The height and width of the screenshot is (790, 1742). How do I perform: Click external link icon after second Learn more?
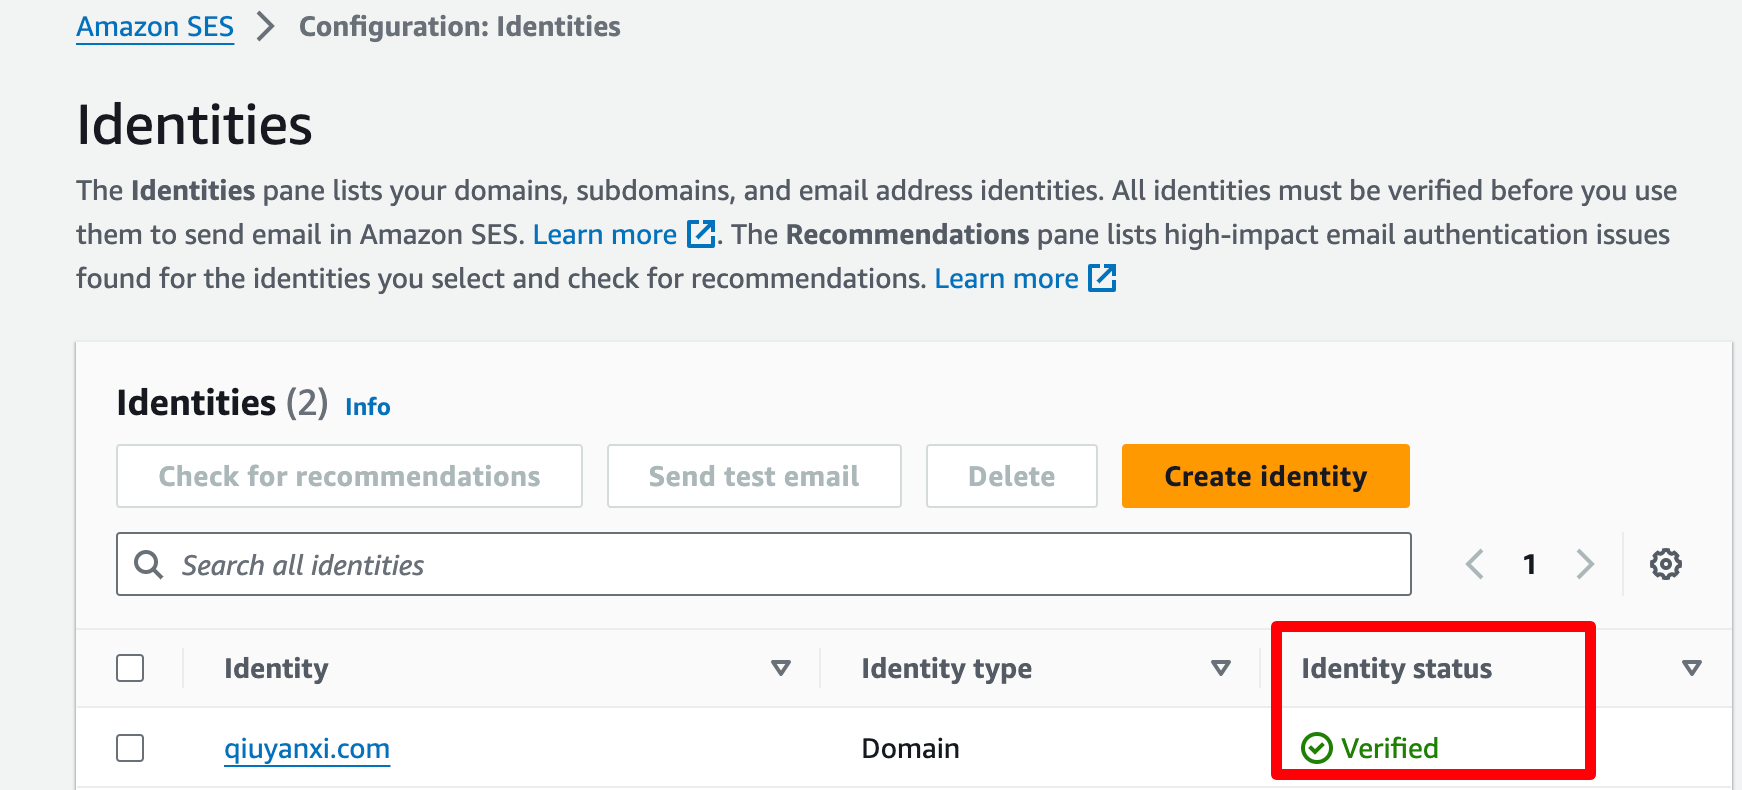[x=1102, y=278]
